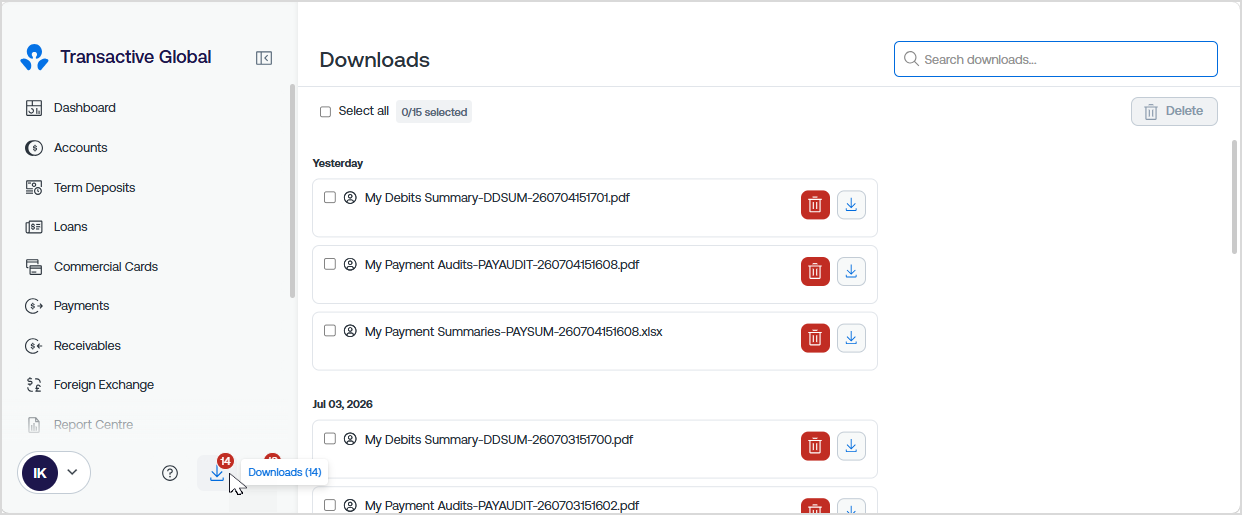The height and width of the screenshot is (515, 1242).
Task: Check the box for My Payment Audits-PAYAUDIT-260704151608.pdf
Action: pyautogui.click(x=330, y=264)
